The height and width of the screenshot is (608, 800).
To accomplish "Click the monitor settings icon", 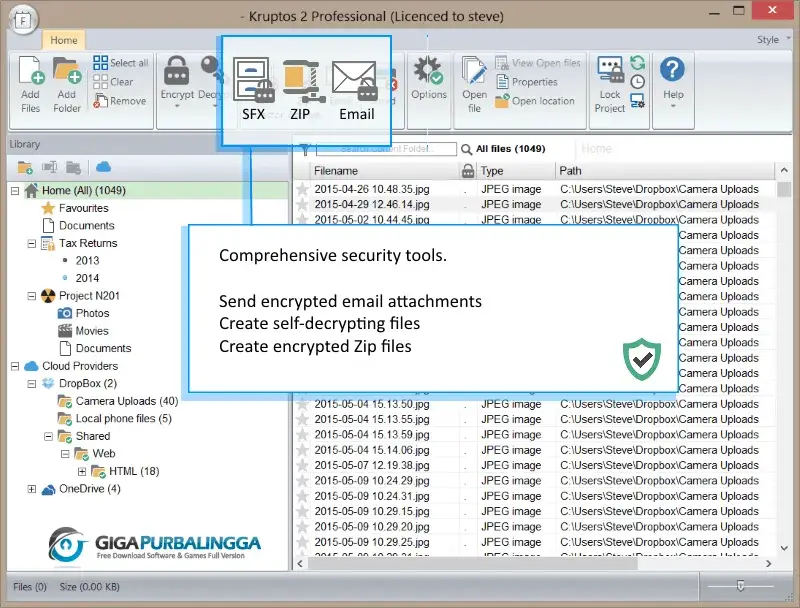I will click(638, 100).
